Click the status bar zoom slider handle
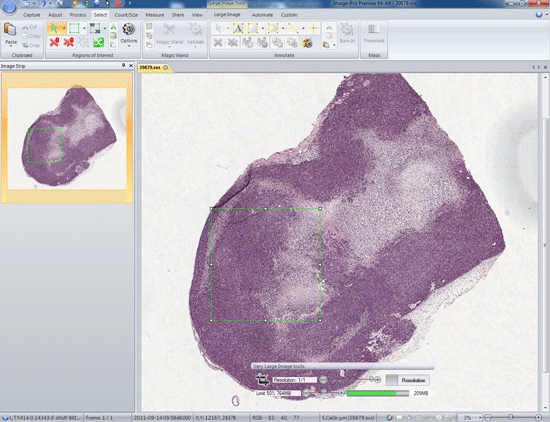 [x=511, y=417]
